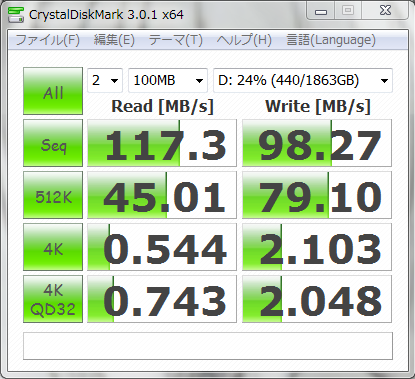This screenshot has width=415, height=379.
Task: Start the 4K QD32 benchmark
Action: point(53,299)
